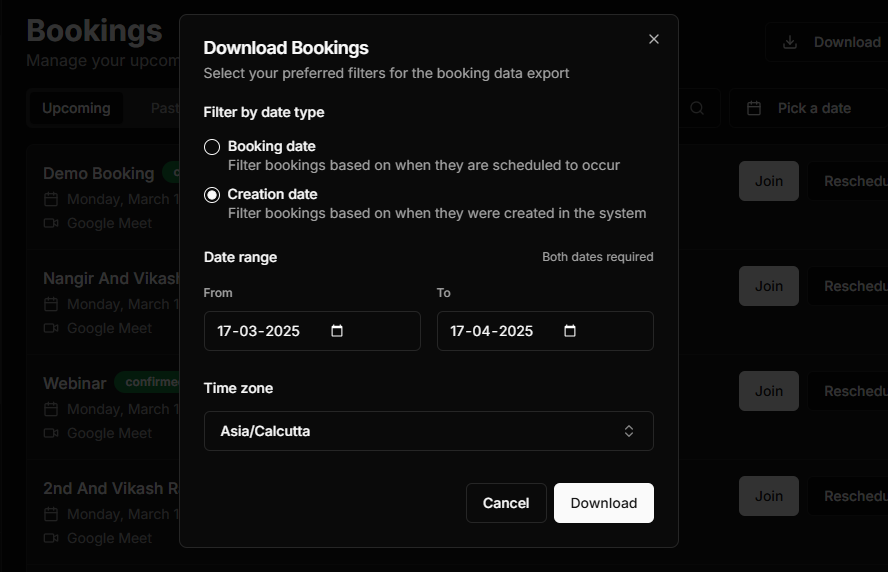Reschedule the 2nd And Vikash booking

[x=848, y=496]
